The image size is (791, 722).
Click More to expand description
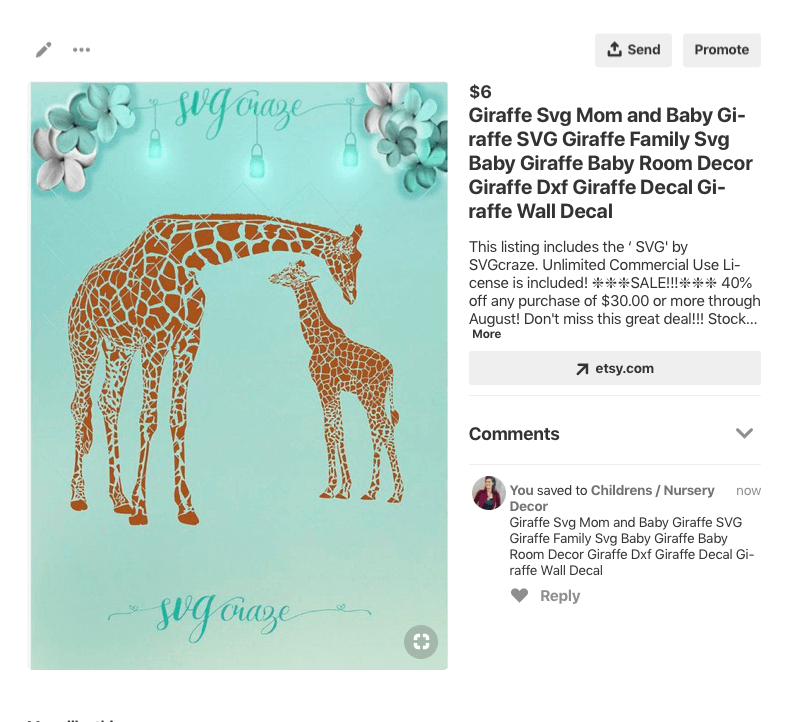pos(487,334)
